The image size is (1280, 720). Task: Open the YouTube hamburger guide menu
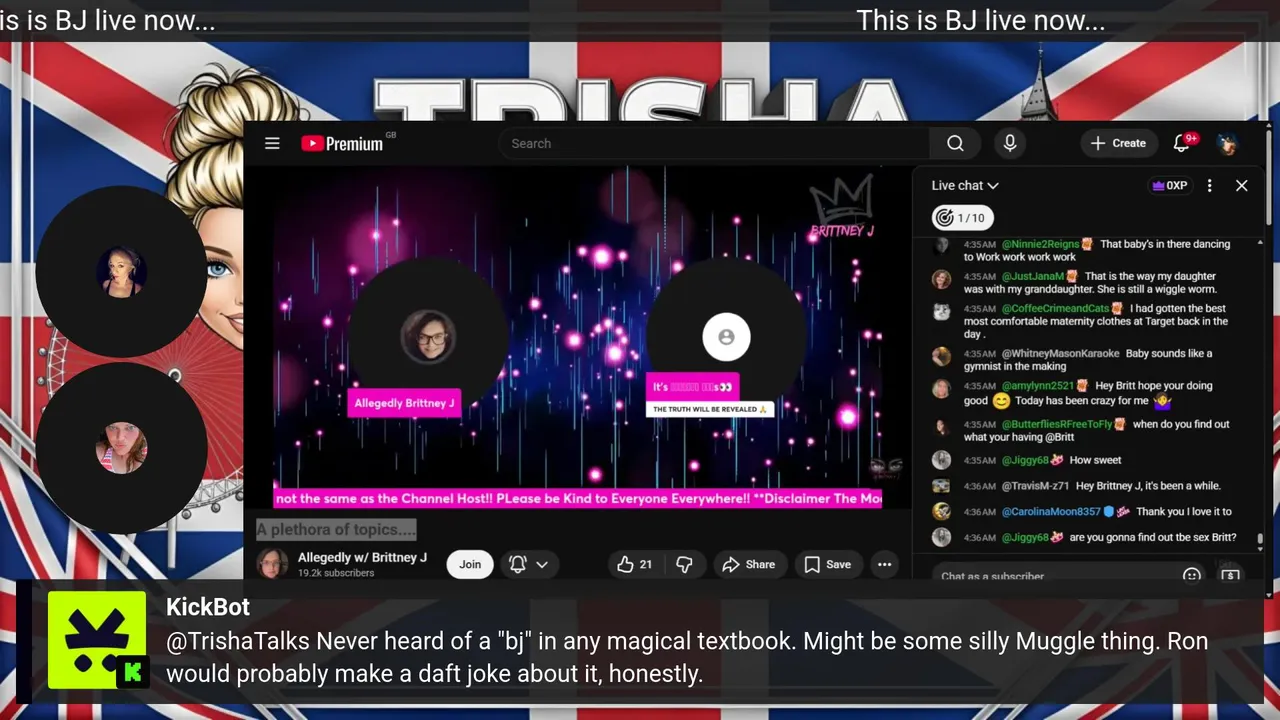coord(272,143)
